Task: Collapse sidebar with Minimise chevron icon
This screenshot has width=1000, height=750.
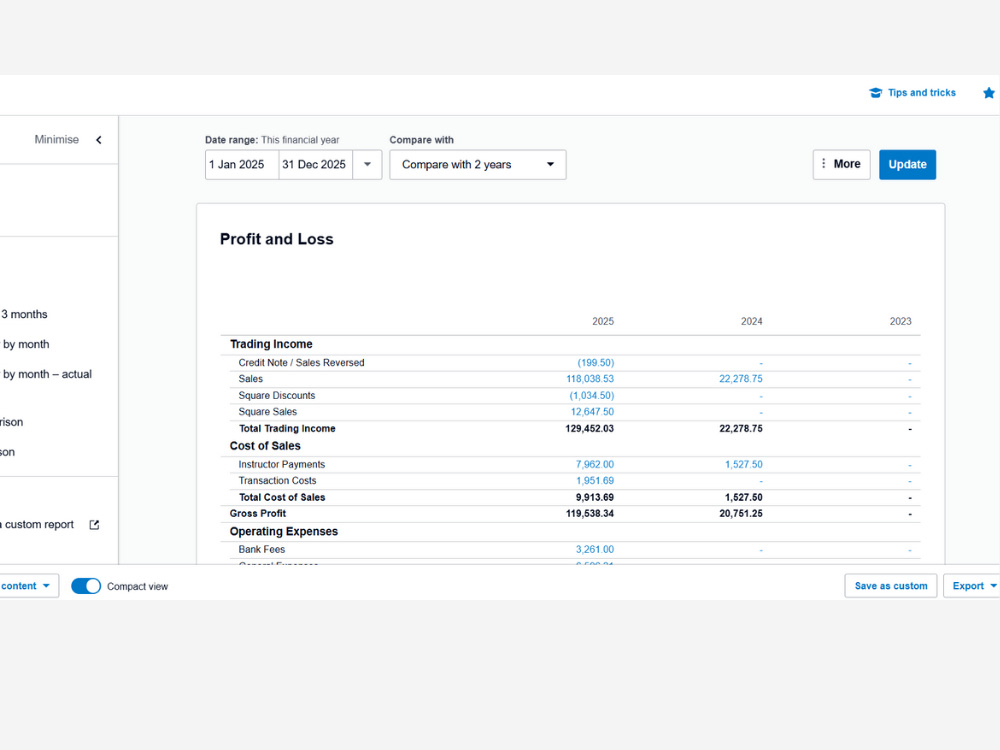Action: pyautogui.click(x=99, y=140)
